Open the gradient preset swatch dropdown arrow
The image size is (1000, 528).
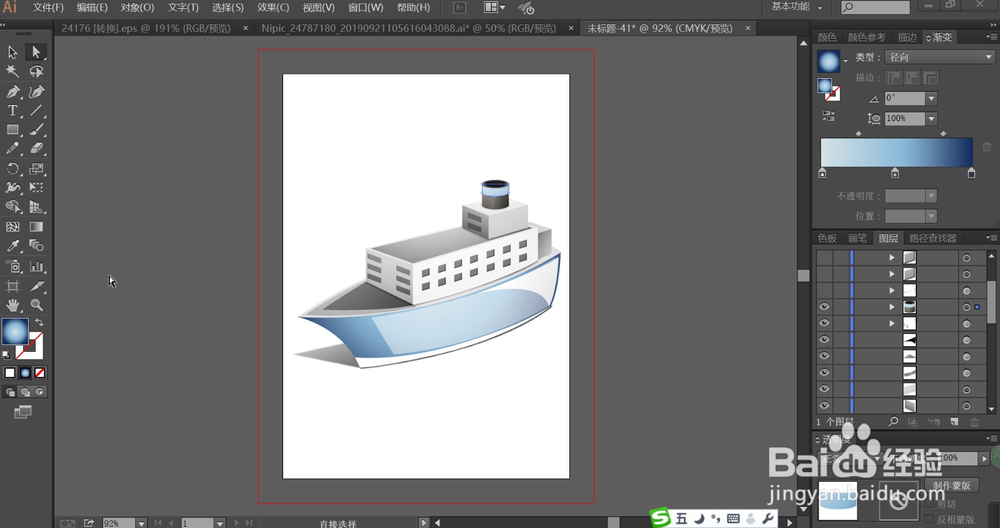click(x=846, y=61)
